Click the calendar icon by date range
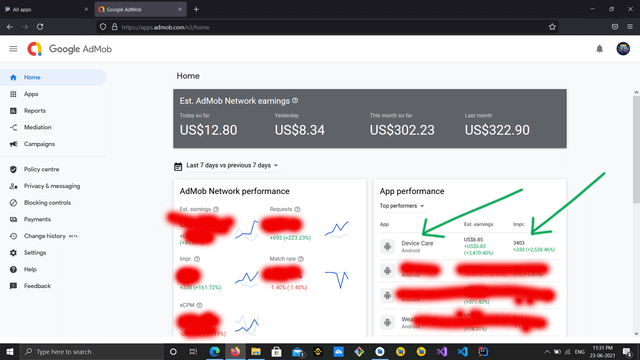 click(178, 166)
